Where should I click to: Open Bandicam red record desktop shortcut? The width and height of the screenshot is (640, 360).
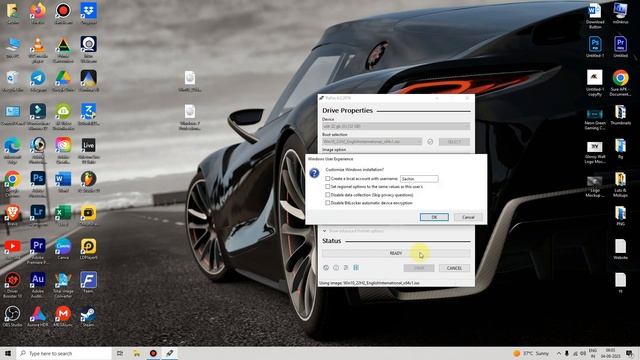coord(63,13)
